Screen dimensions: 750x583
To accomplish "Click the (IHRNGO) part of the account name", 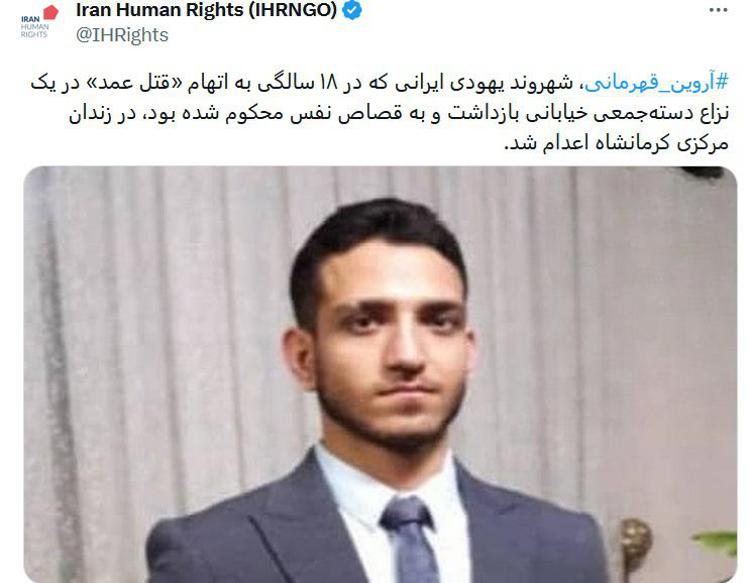I will [x=293, y=10].
